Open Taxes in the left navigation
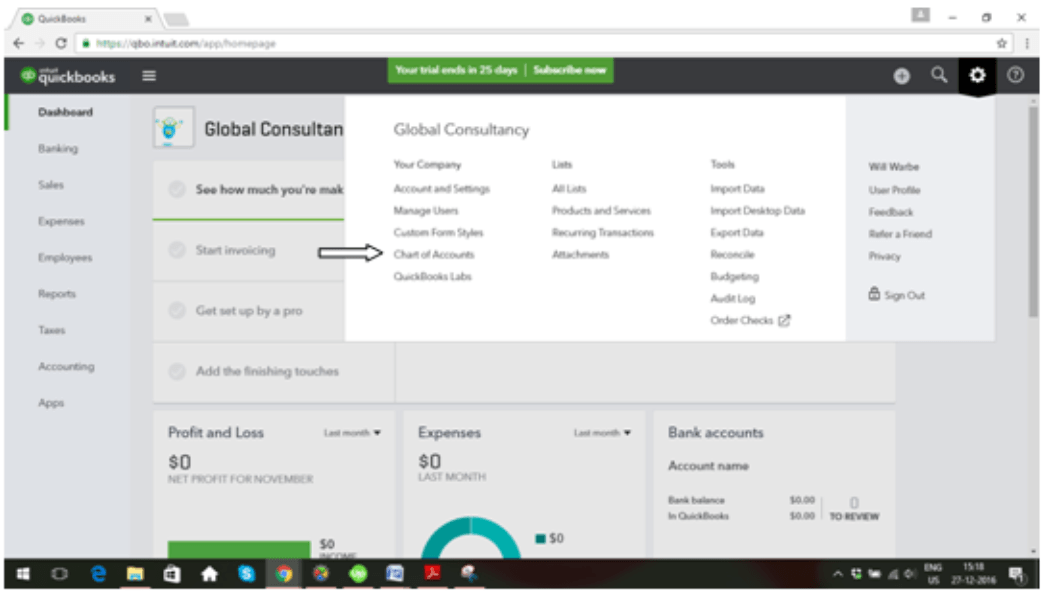Screen dimensions: 1044x592 click(x=51, y=330)
